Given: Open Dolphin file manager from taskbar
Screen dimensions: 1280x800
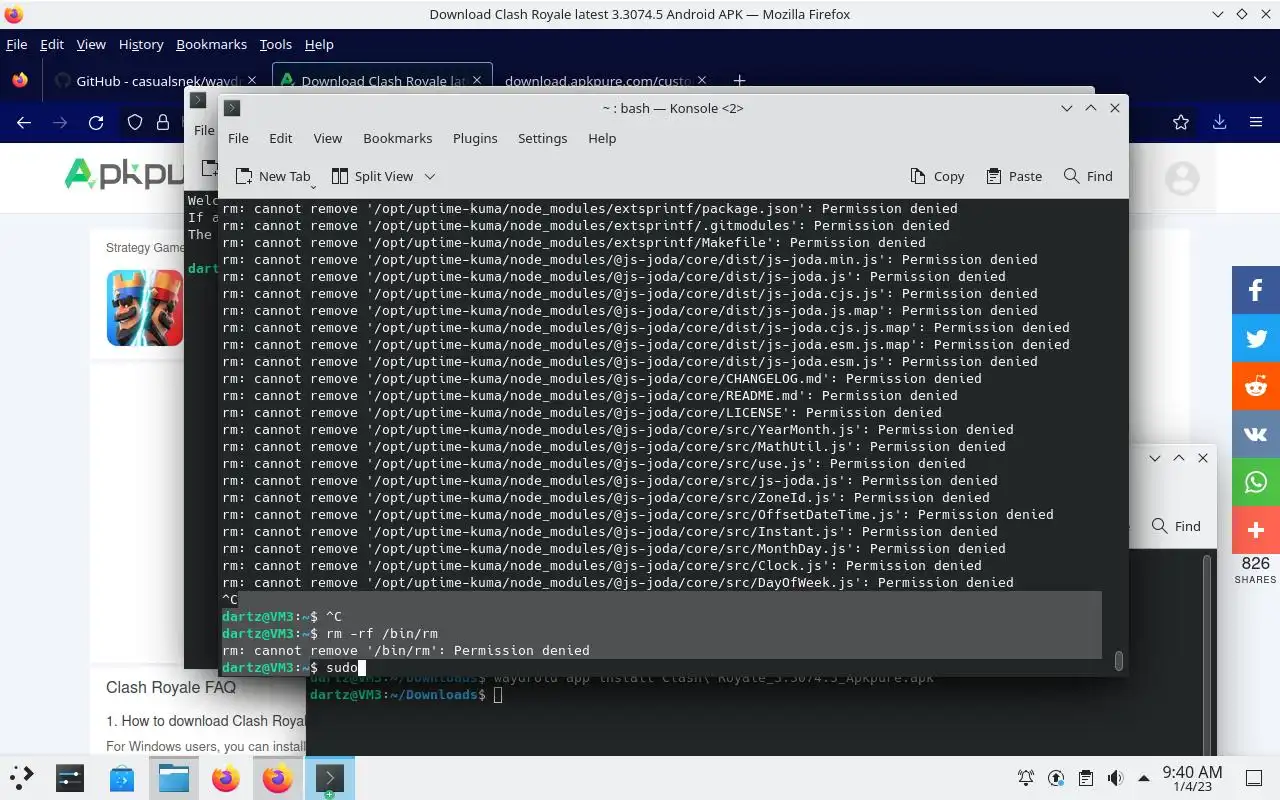Looking at the screenshot, I should [173, 777].
